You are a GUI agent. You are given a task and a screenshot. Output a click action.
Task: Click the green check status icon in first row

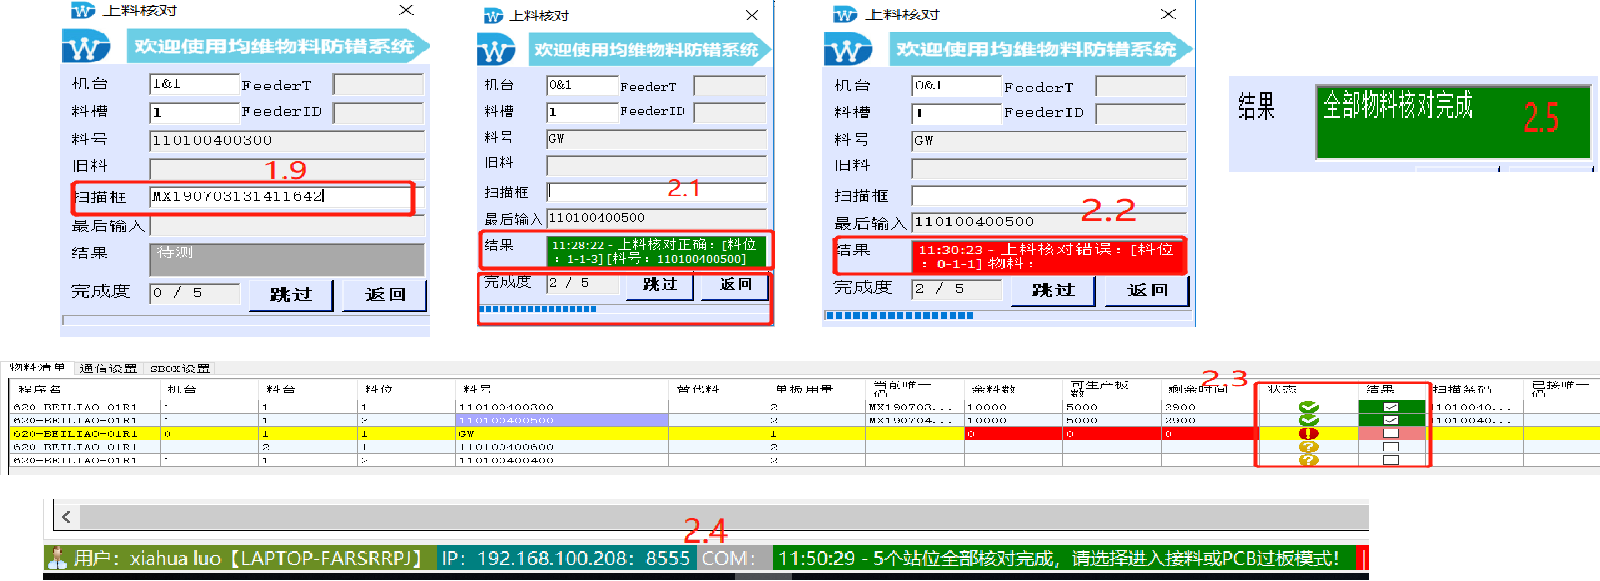pos(1308,408)
